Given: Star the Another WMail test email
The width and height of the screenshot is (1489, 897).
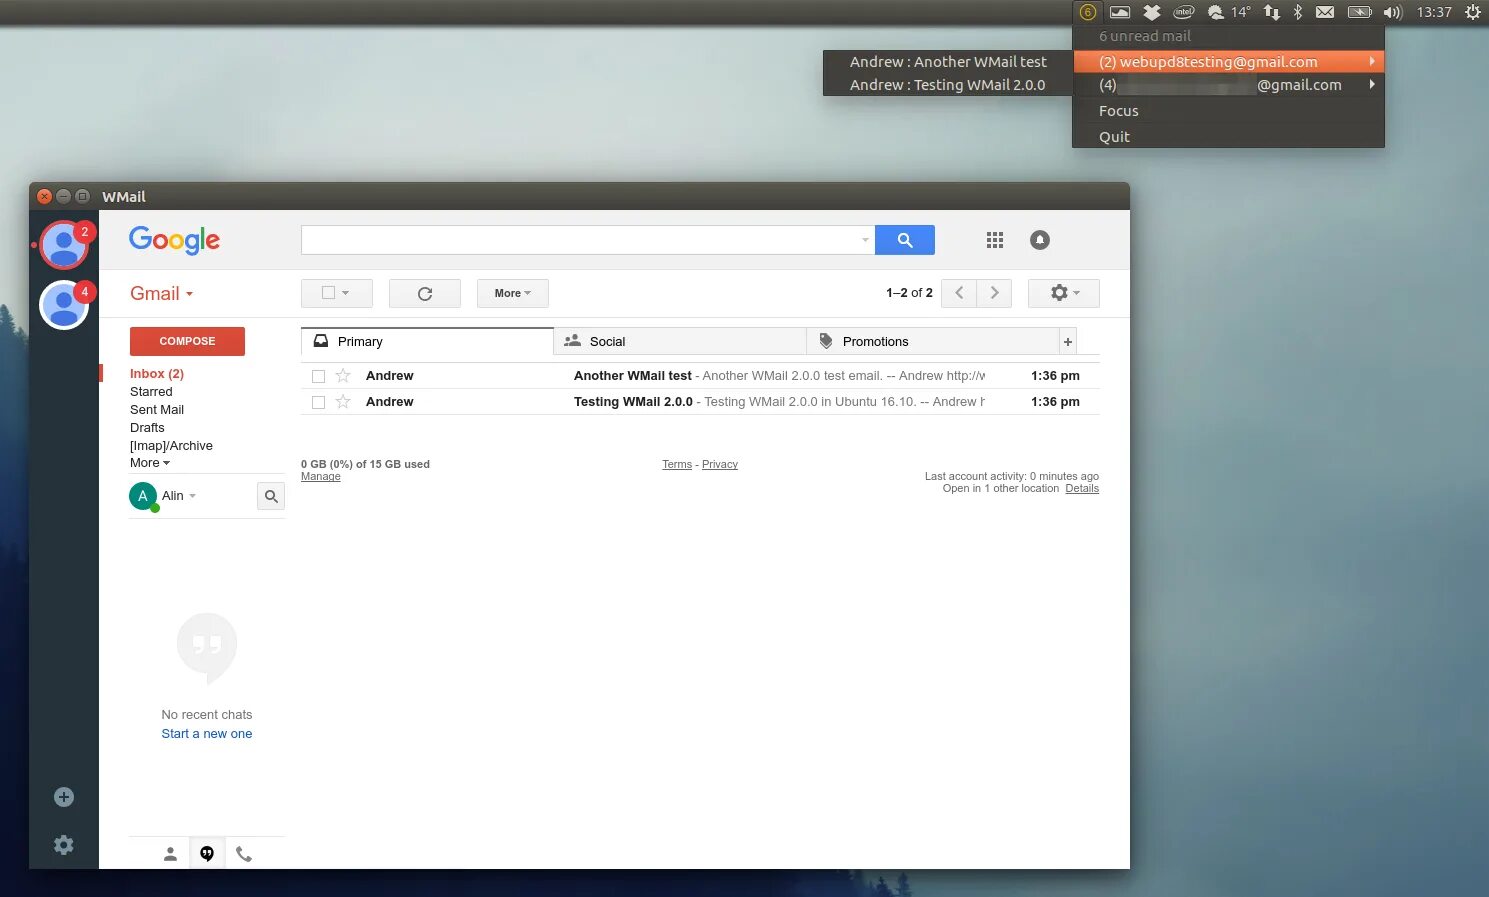Looking at the screenshot, I should [343, 376].
